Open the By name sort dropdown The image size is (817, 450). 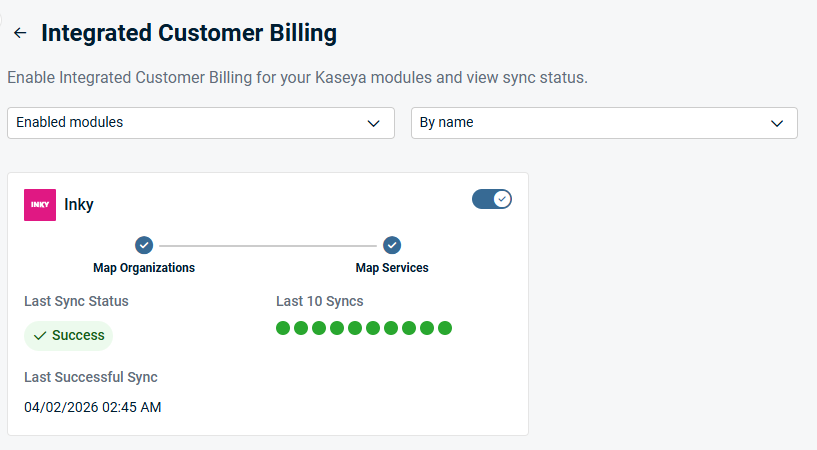click(x=603, y=123)
